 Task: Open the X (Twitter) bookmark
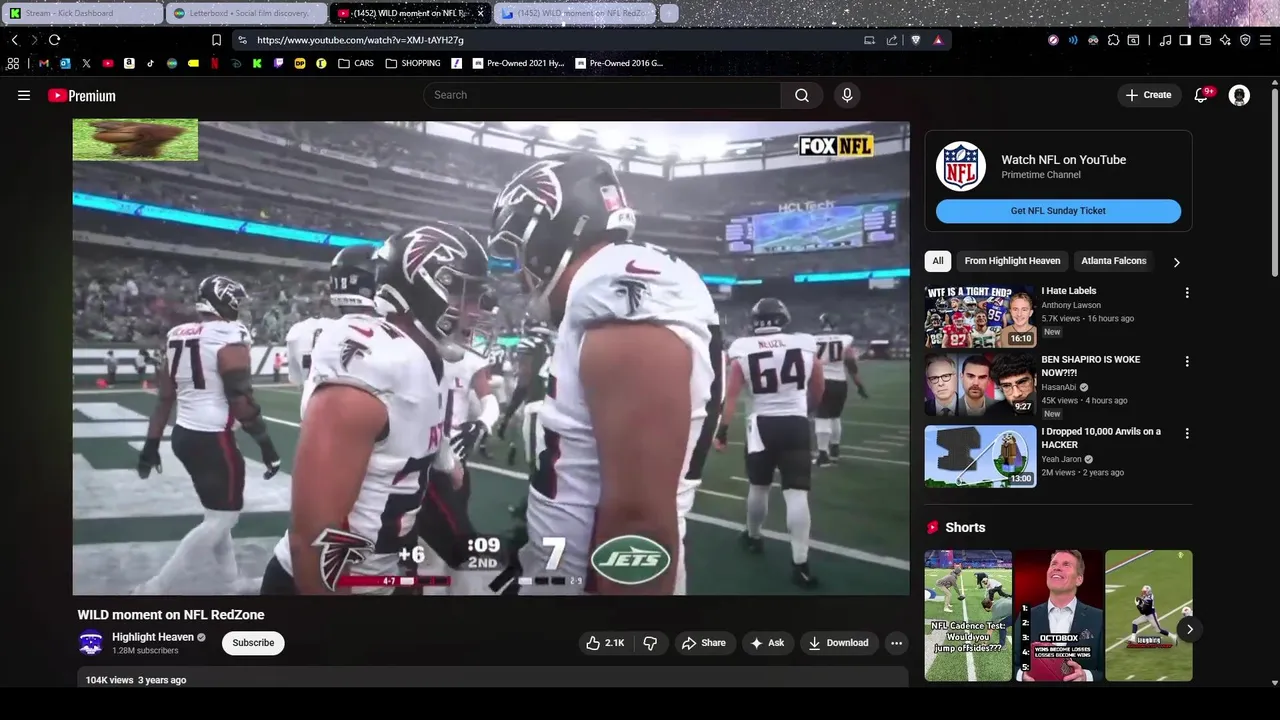coord(86,63)
